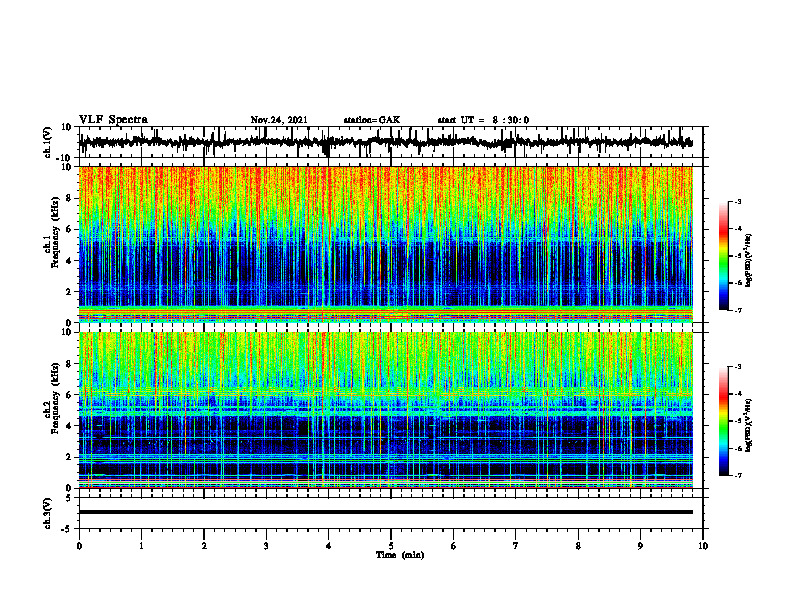Click the "-7" label on ch.1 color bar
Viewport: 792px width, 612px height.
tap(738, 310)
